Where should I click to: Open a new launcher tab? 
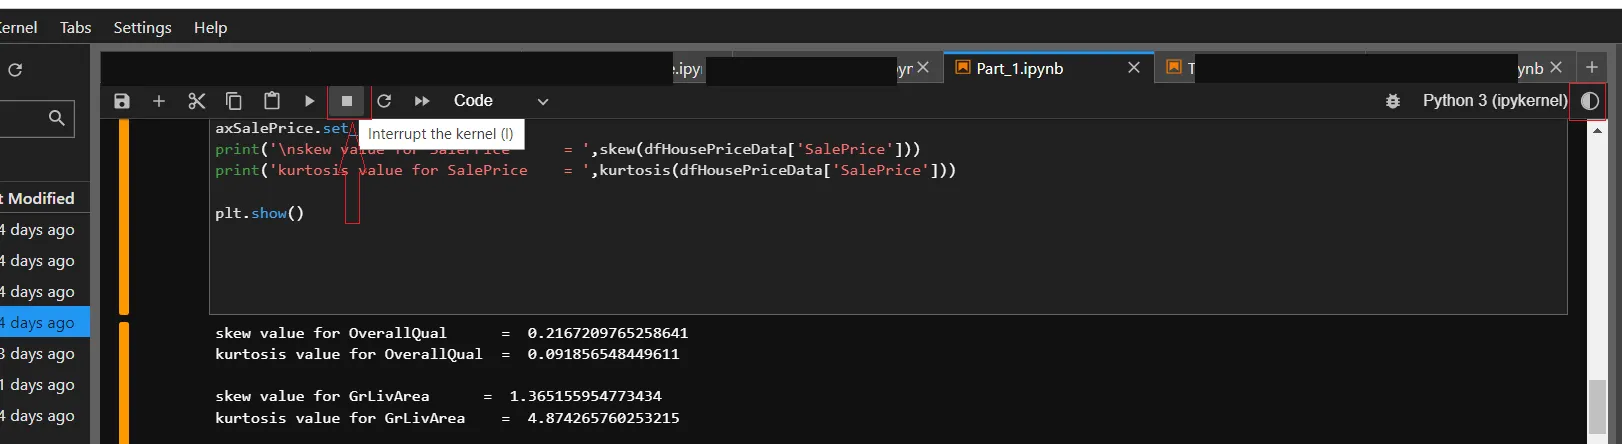[x=1592, y=67]
